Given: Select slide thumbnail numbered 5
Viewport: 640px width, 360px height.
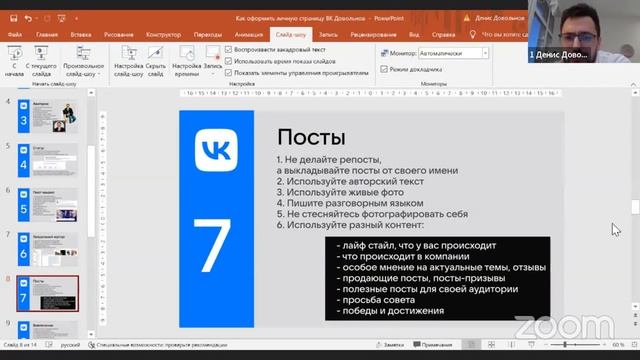Looking at the screenshot, I should pyautogui.click(x=48, y=204).
